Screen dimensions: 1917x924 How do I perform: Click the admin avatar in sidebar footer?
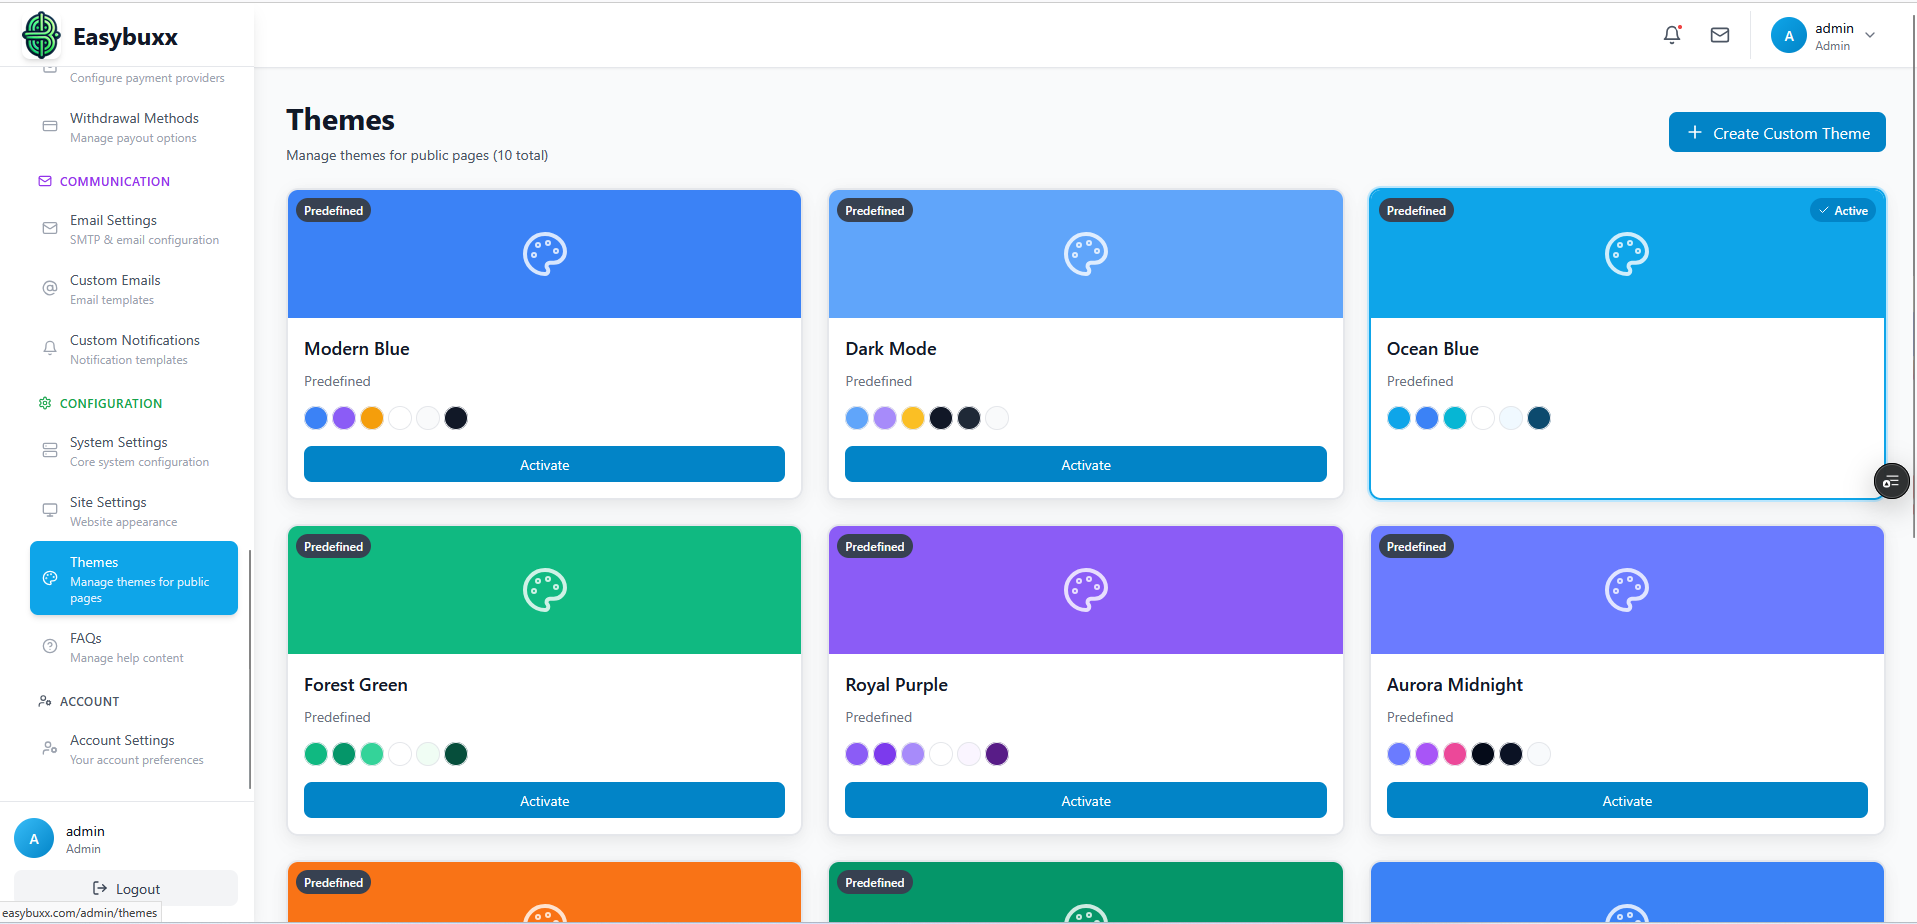tap(34, 839)
